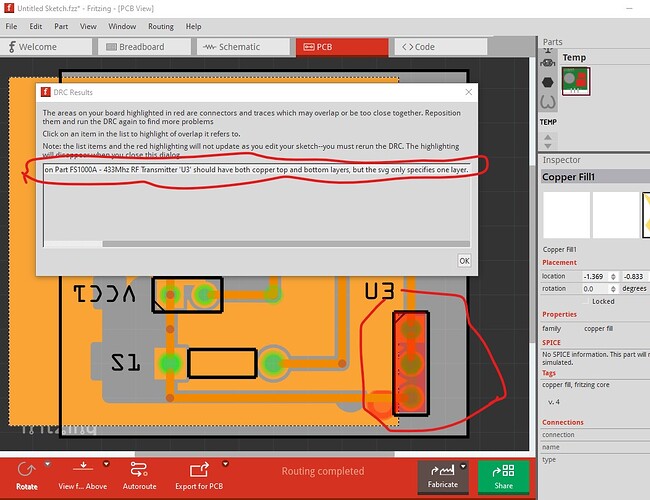Open the Edit menu
The width and height of the screenshot is (650, 500).
point(36,27)
